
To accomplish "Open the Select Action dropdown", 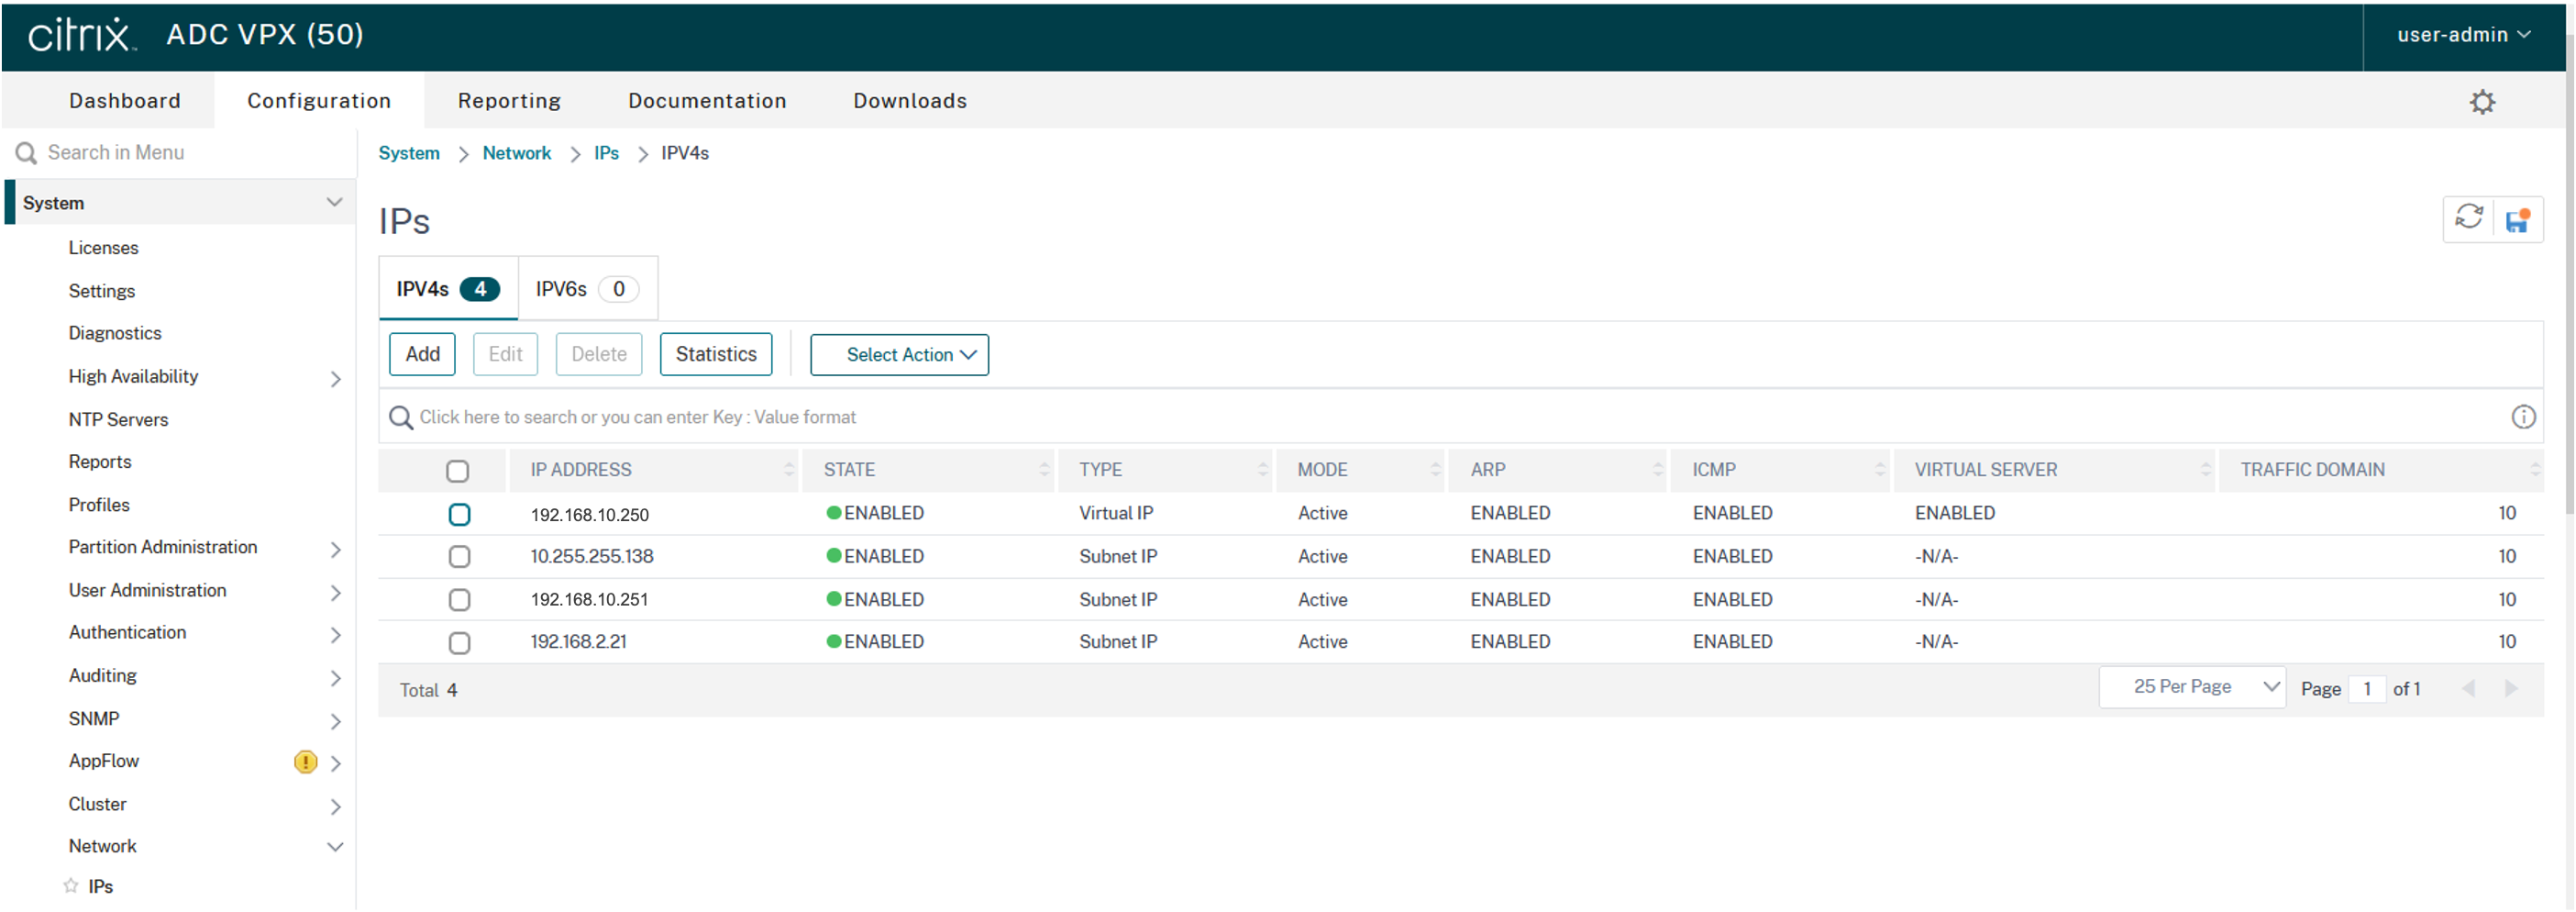I will (x=899, y=355).
